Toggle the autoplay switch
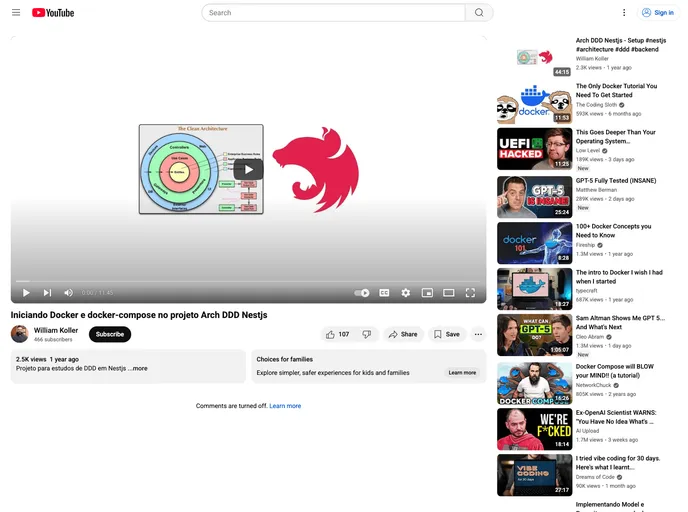This screenshot has height=512, width=688. tap(362, 293)
